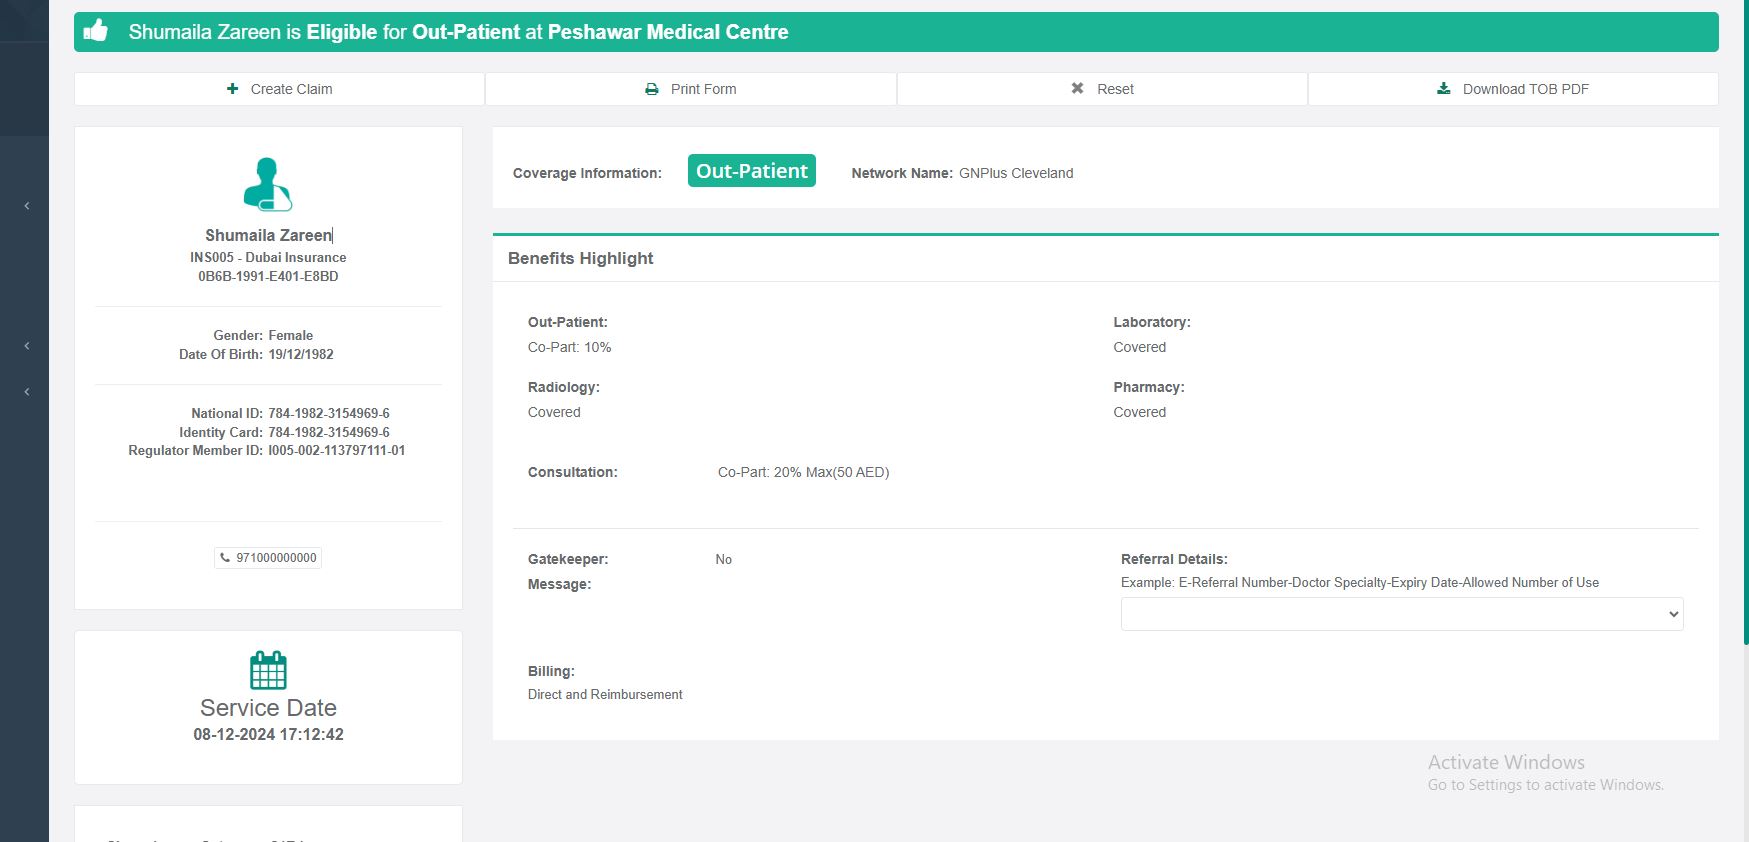Click the service date timestamp 08-12-2024 17:12:42
1749x842 pixels.
click(x=268, y=734)
